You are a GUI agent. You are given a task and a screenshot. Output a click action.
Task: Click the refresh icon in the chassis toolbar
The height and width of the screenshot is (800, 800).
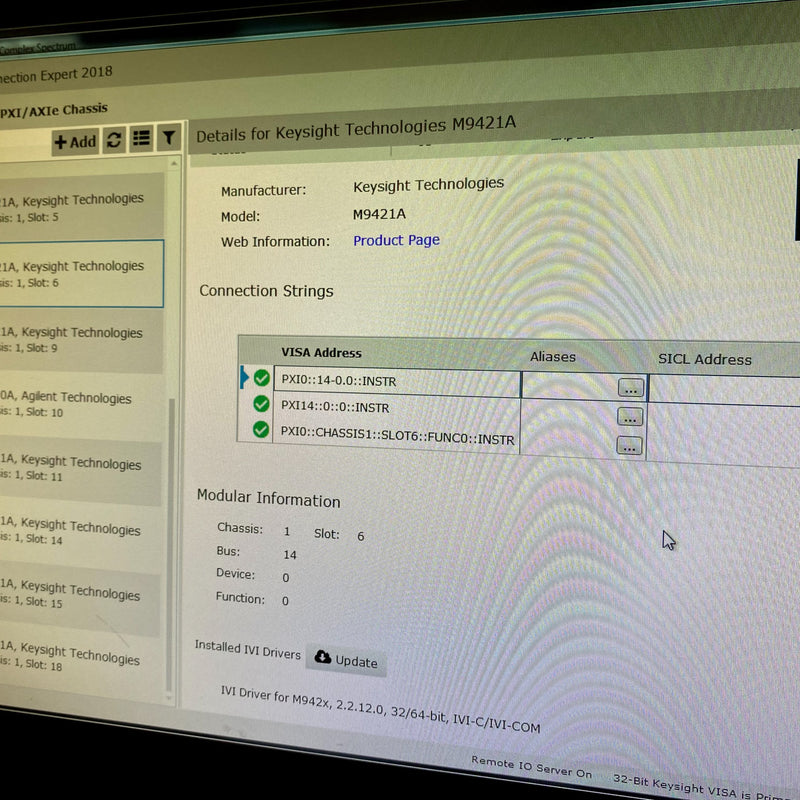[x=114, y=140]
